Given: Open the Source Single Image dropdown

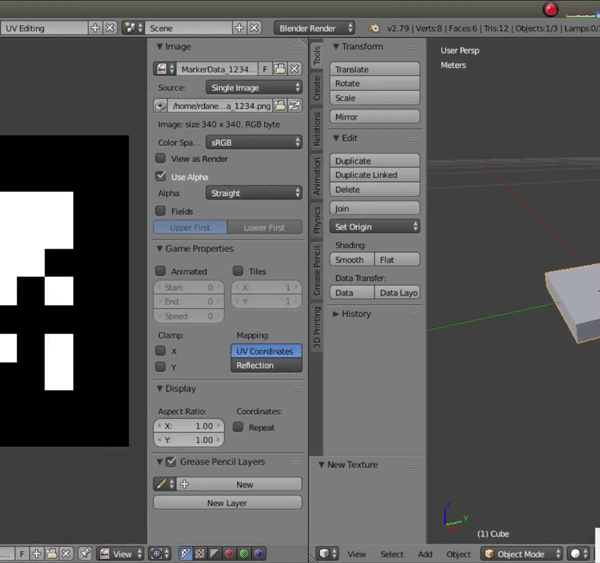Looking at the screenshot, I should 254,87.
